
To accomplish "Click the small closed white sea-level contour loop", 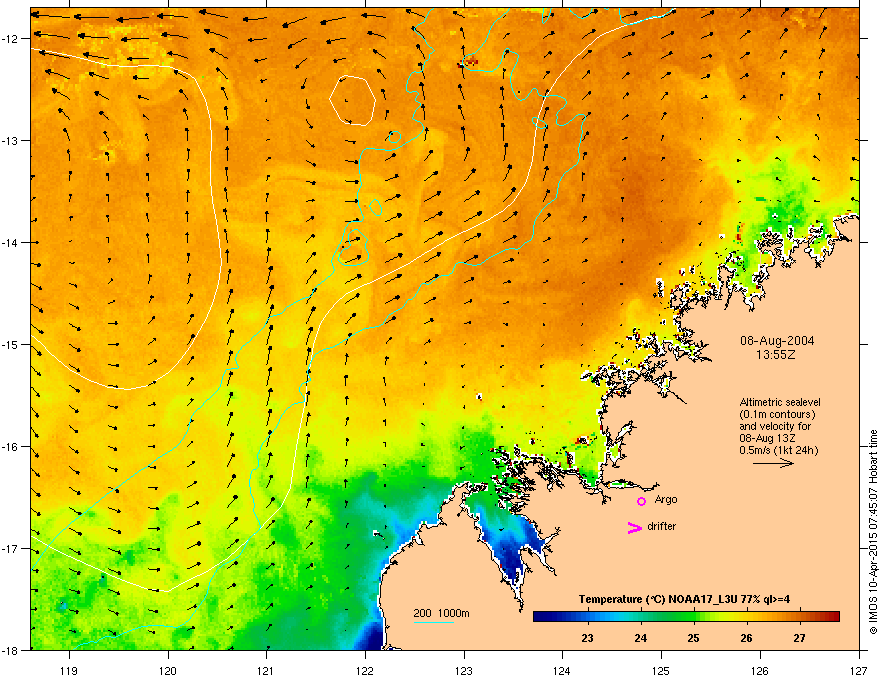I will coord(352,100).
